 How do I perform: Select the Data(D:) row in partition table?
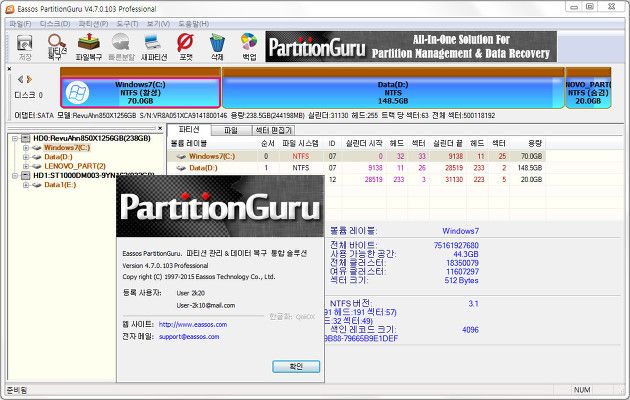coord(356,168)
